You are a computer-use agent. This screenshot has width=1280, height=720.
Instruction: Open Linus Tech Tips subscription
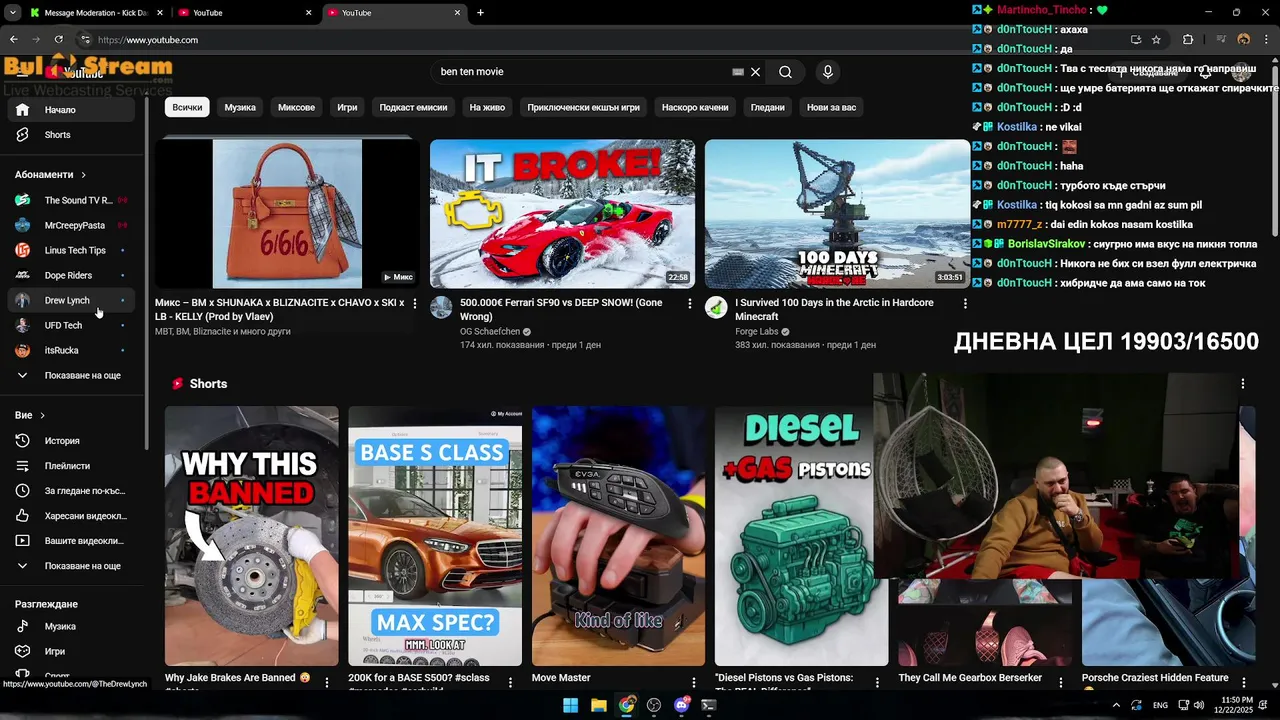click(x=71, y=251)
